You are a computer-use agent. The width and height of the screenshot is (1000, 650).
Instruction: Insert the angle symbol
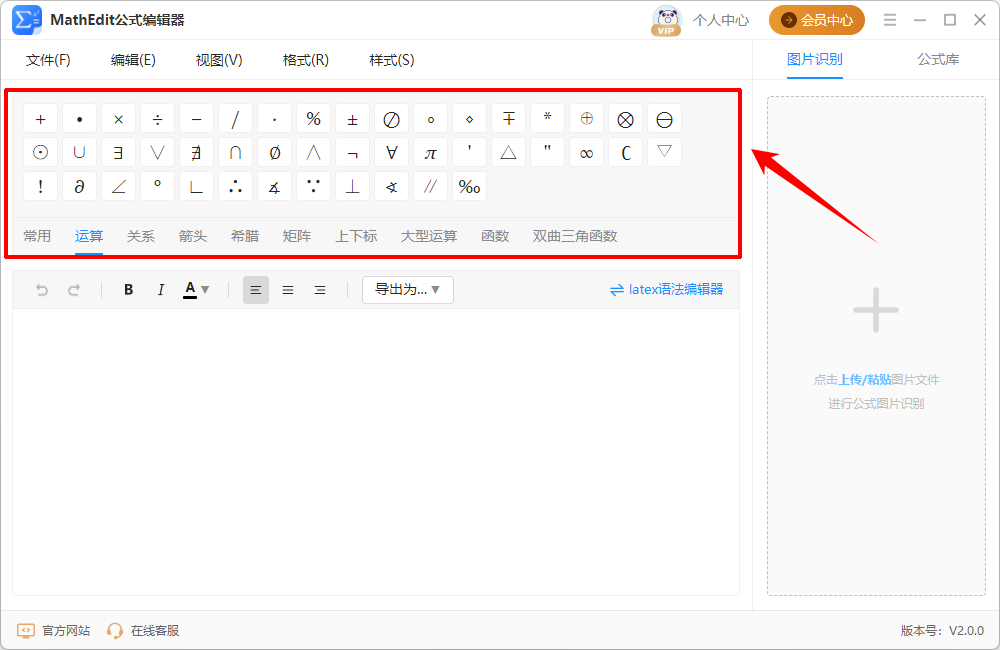(x=119, y=186)
